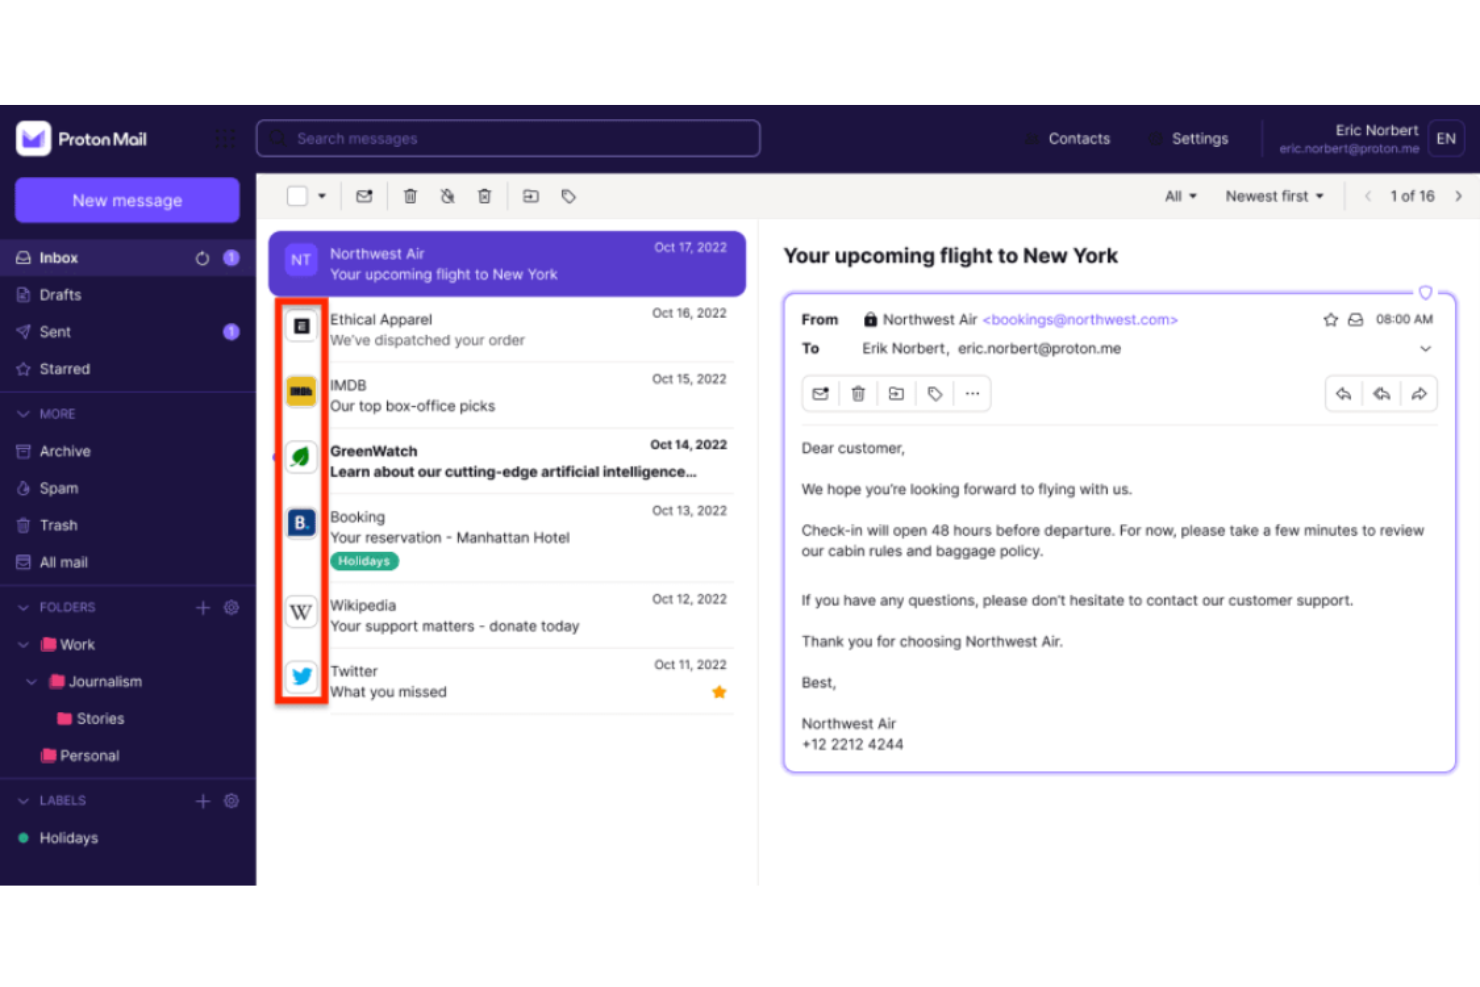Open the Forward message icon

(x=1420, y=393)
